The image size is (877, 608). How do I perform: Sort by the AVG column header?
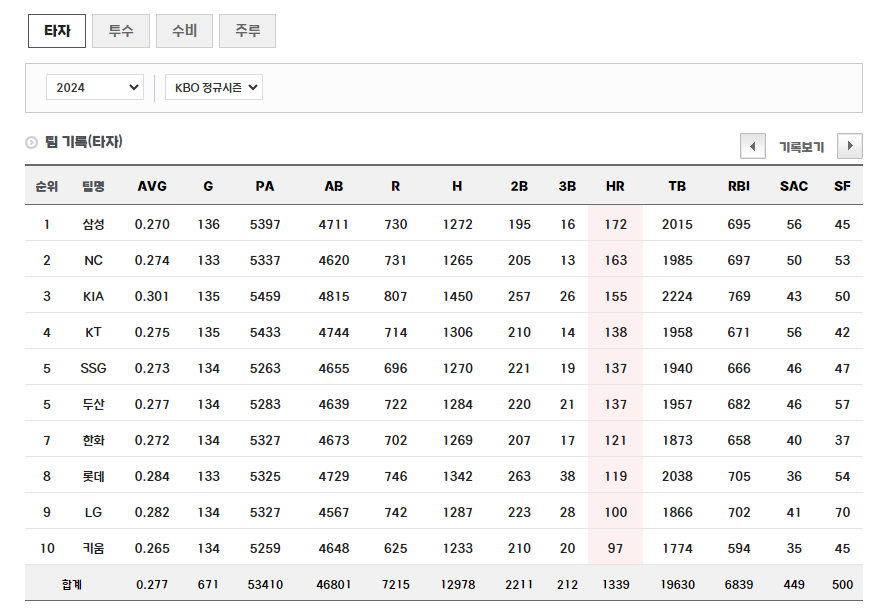(152, 186)
